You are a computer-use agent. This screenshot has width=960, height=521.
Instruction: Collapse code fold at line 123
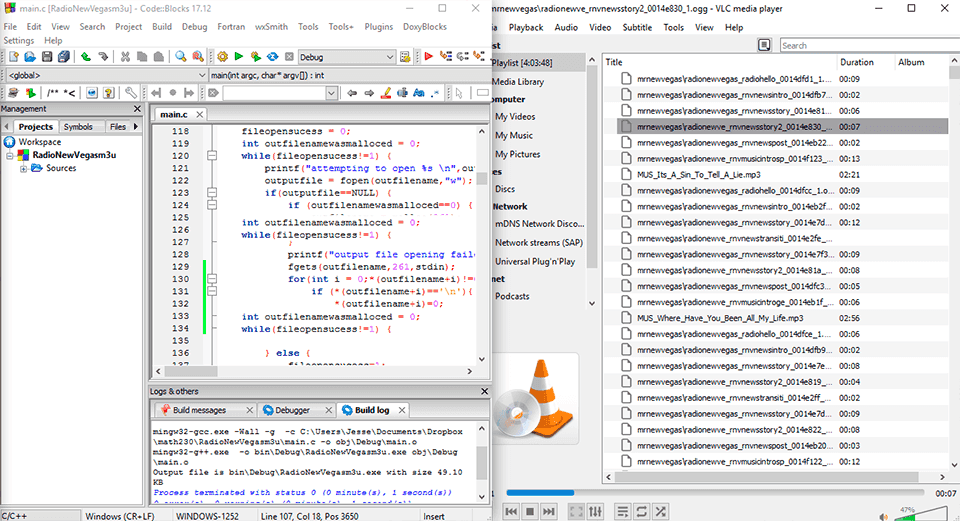tap(212, 192)
